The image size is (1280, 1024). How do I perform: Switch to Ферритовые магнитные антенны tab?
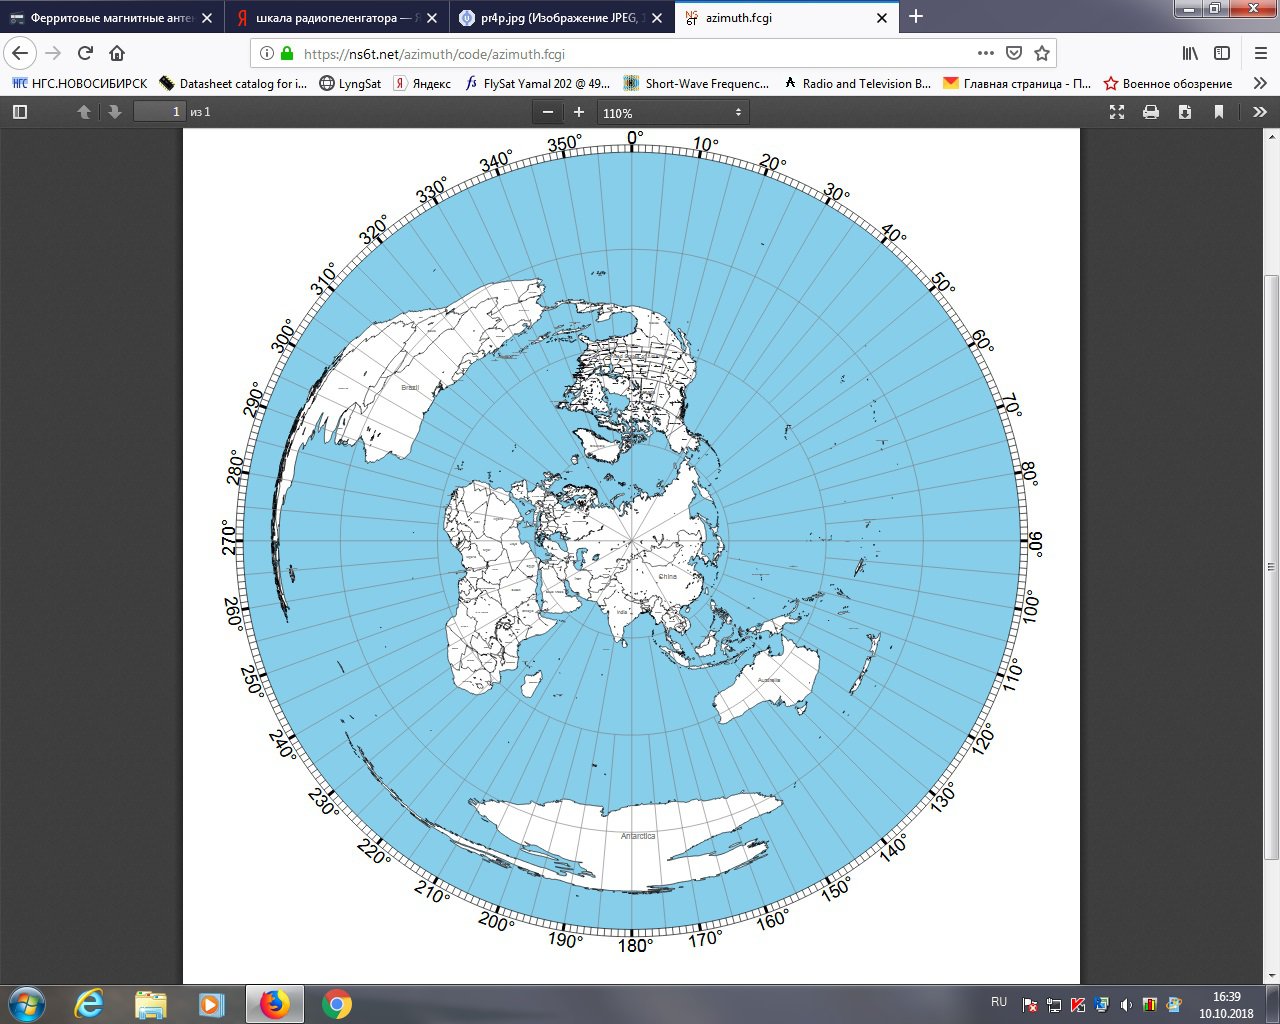(112, 18)
